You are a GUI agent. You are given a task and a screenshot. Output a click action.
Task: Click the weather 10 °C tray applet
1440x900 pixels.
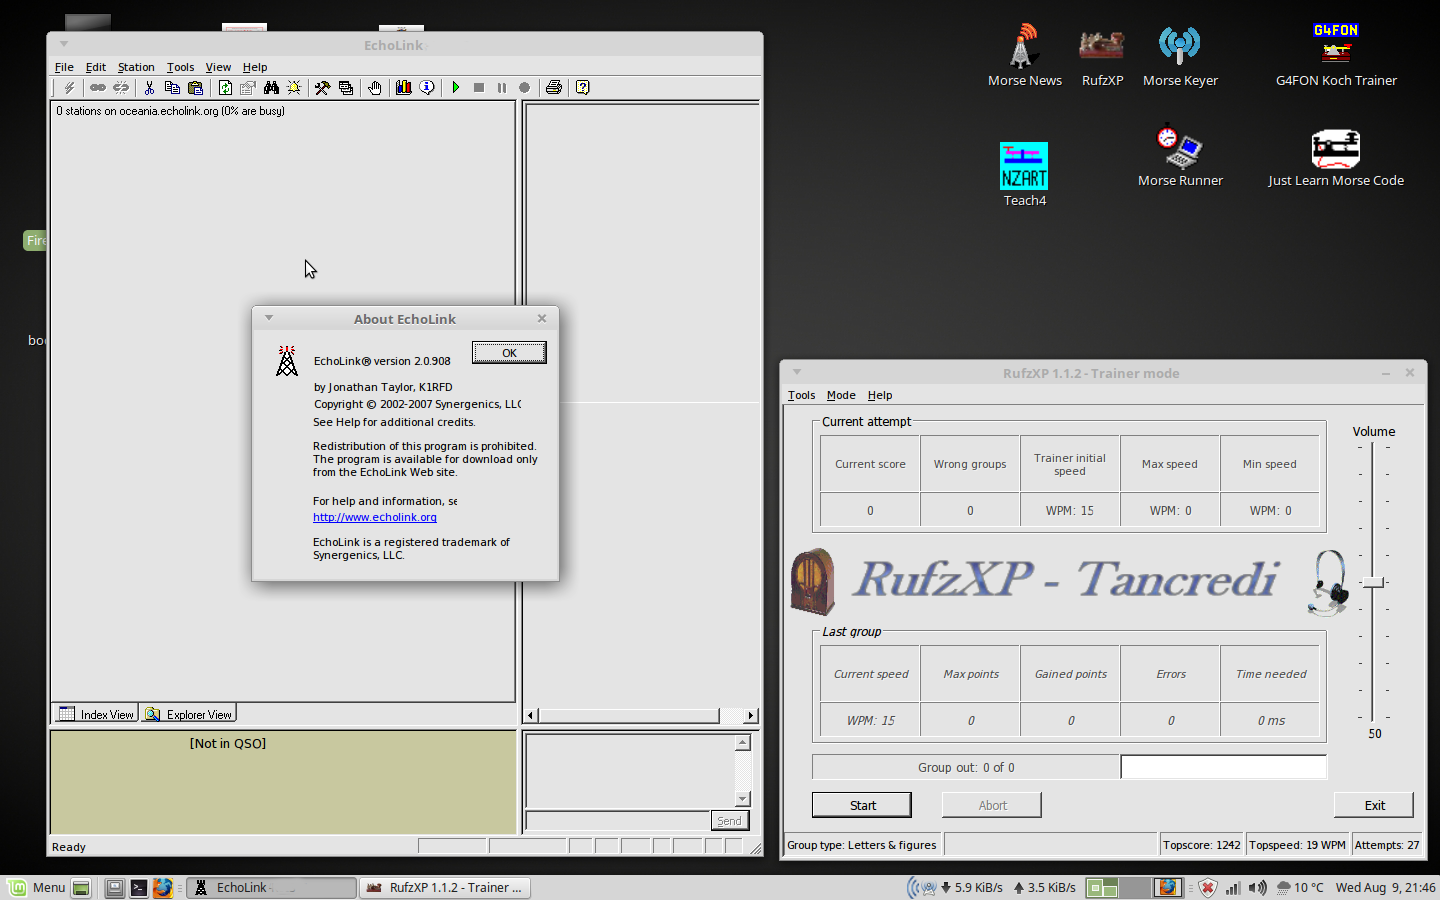tap(1300, 887)
